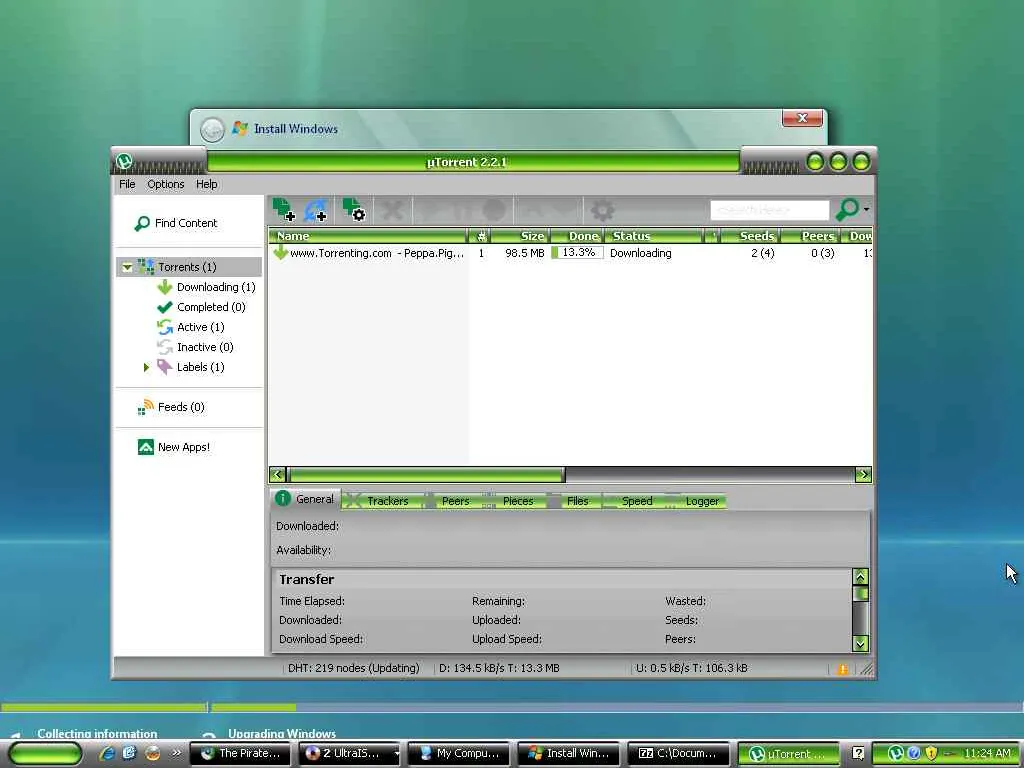Click the DHT: 219 nodes status entry

(x=353, y=669)
